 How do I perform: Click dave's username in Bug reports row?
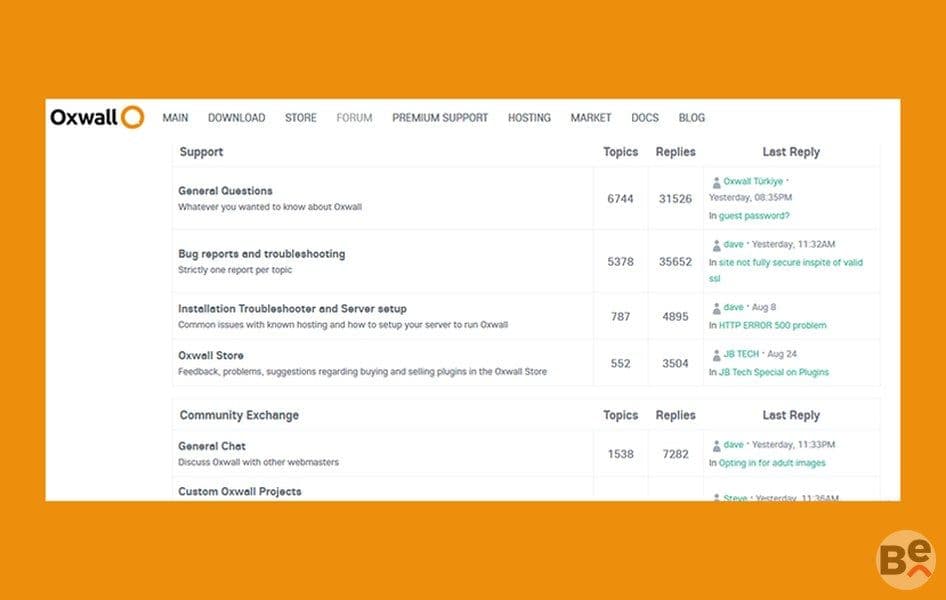(733, 244)
